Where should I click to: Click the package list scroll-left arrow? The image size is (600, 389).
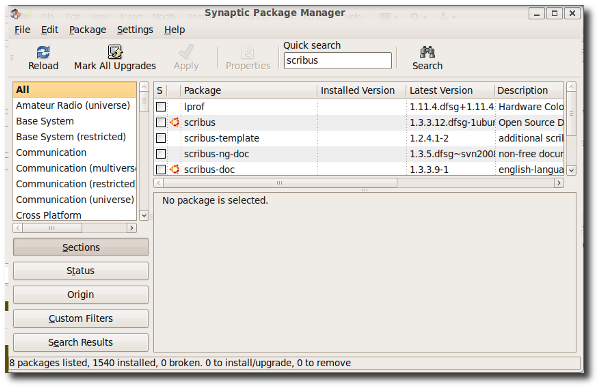point(159,183)
